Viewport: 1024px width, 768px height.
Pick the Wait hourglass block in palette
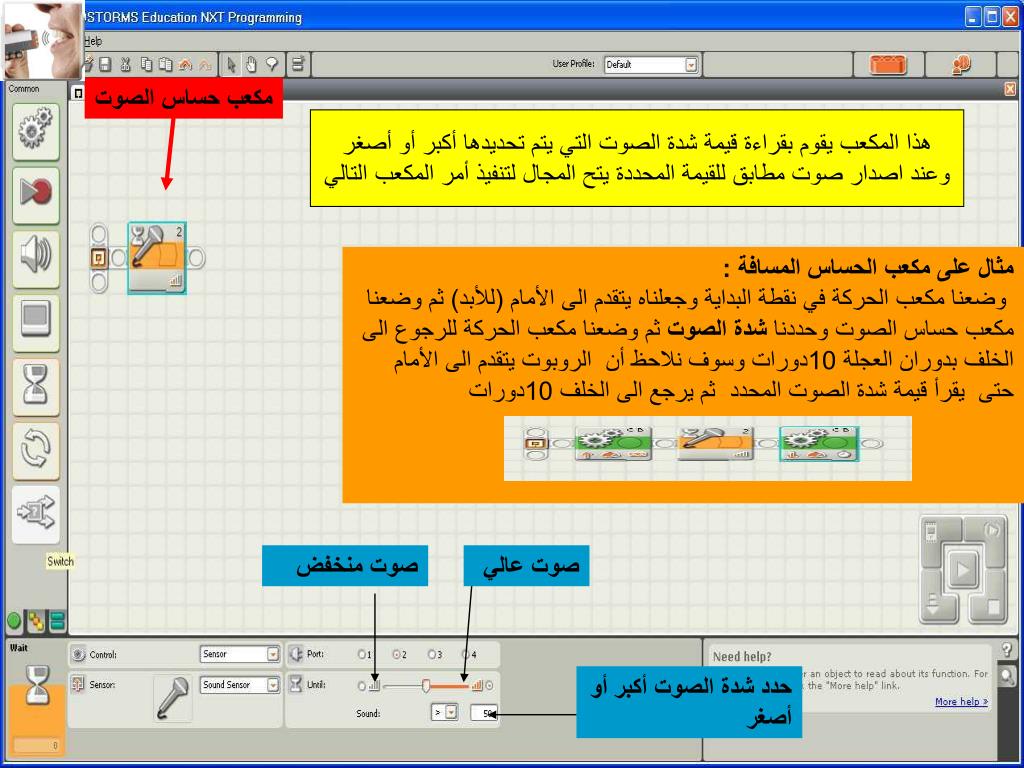click(x=35, y=386)
